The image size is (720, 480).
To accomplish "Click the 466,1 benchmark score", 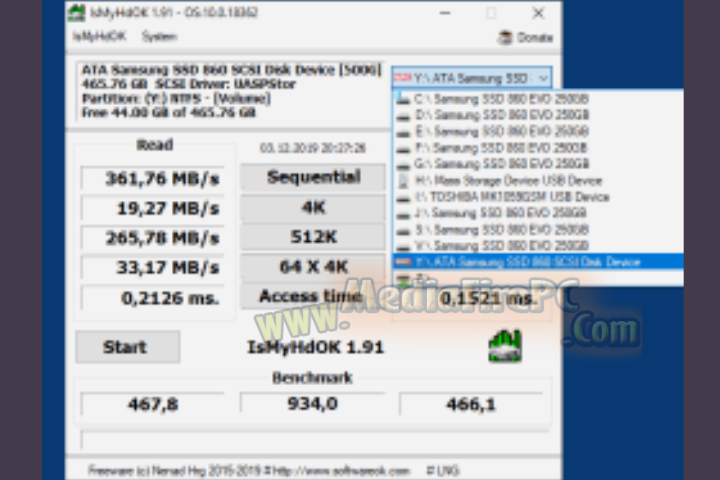I will [x=471, y=404].
